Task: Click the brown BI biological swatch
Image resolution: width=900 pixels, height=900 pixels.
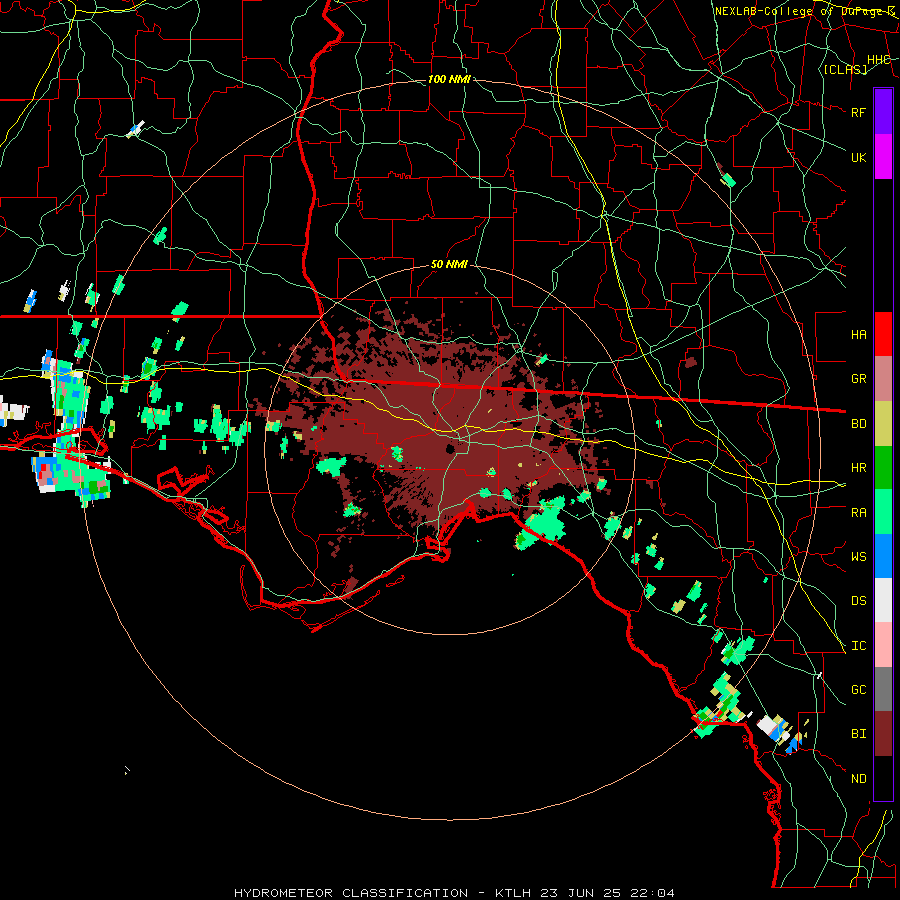Action: (x=883, y=734)
